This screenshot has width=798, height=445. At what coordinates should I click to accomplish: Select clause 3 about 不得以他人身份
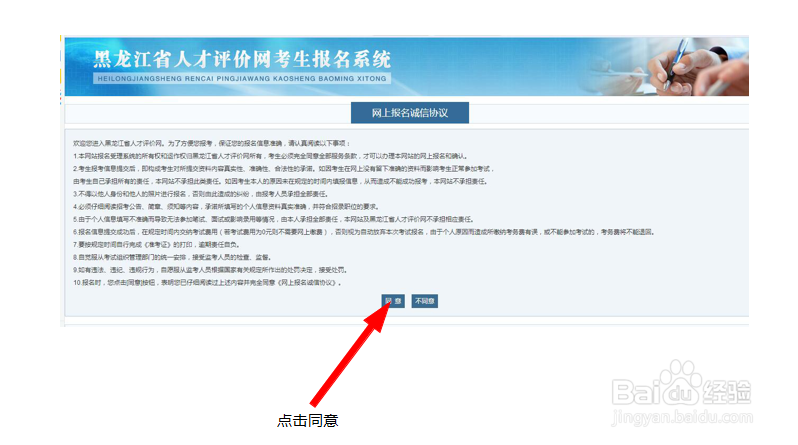tap(201, 194)
